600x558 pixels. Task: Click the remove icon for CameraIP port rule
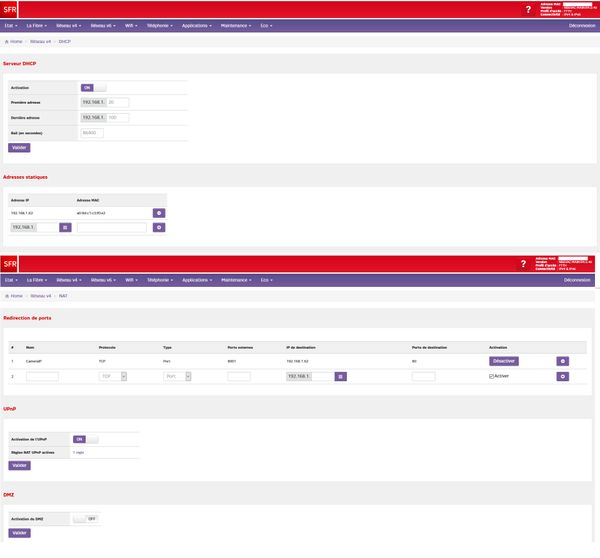562,360
